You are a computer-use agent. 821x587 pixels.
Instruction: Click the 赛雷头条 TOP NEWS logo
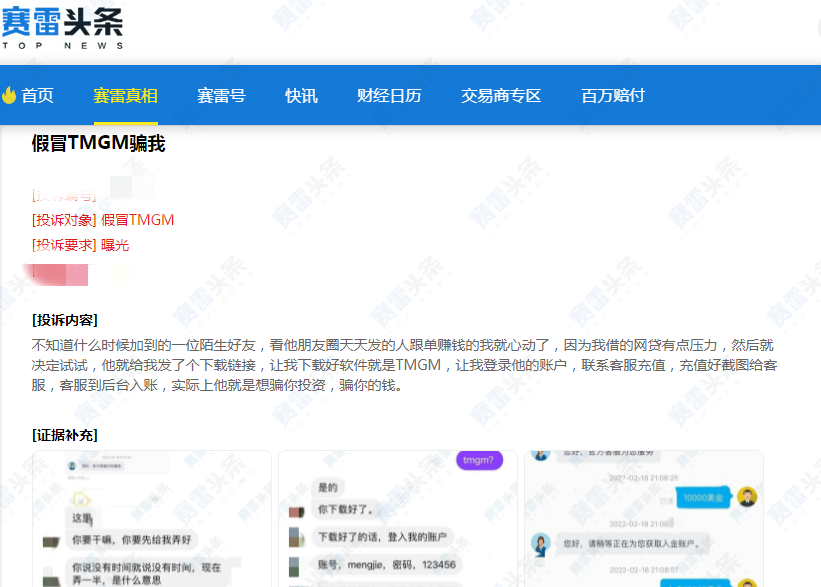click(x=62, y=28)
